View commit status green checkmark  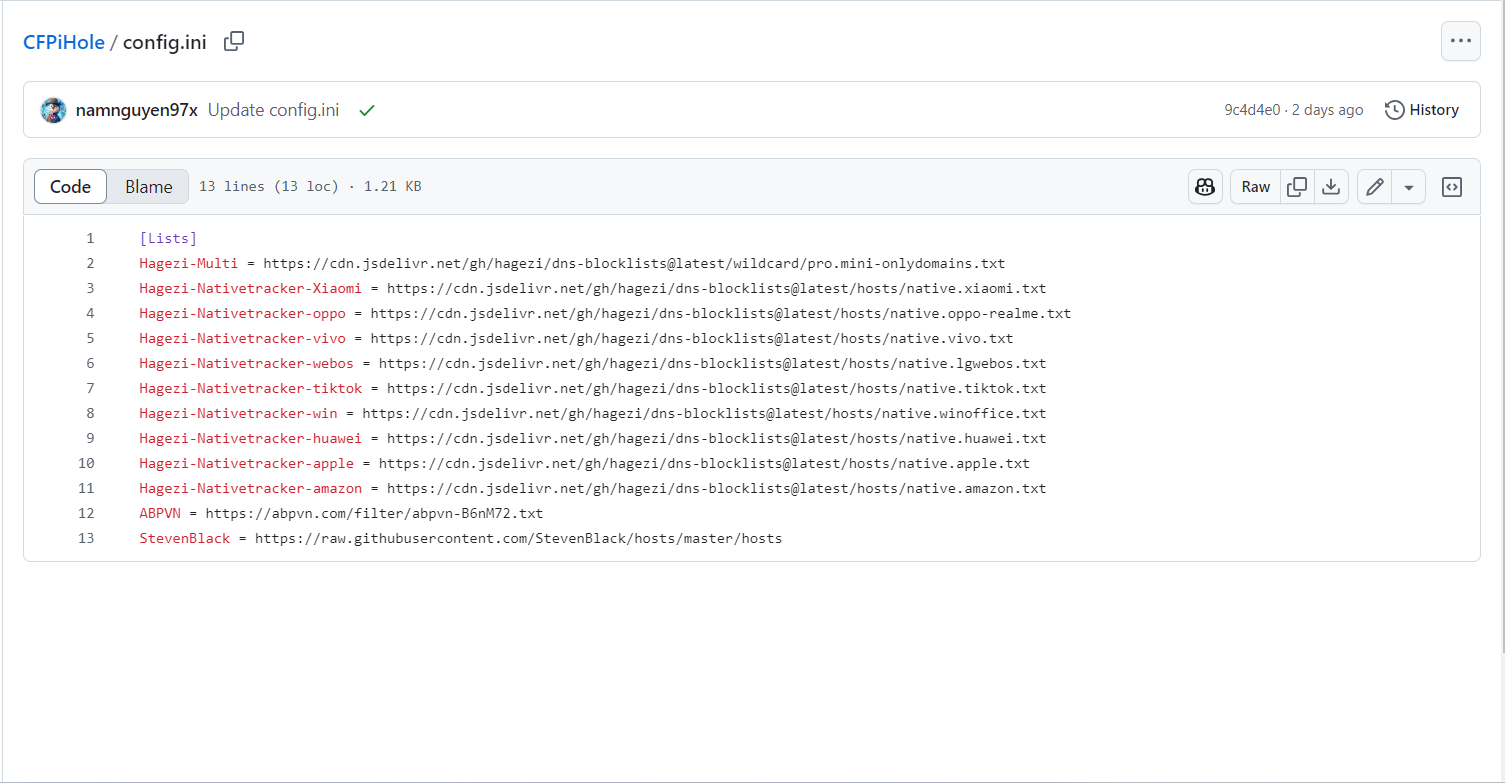point(367,111)
